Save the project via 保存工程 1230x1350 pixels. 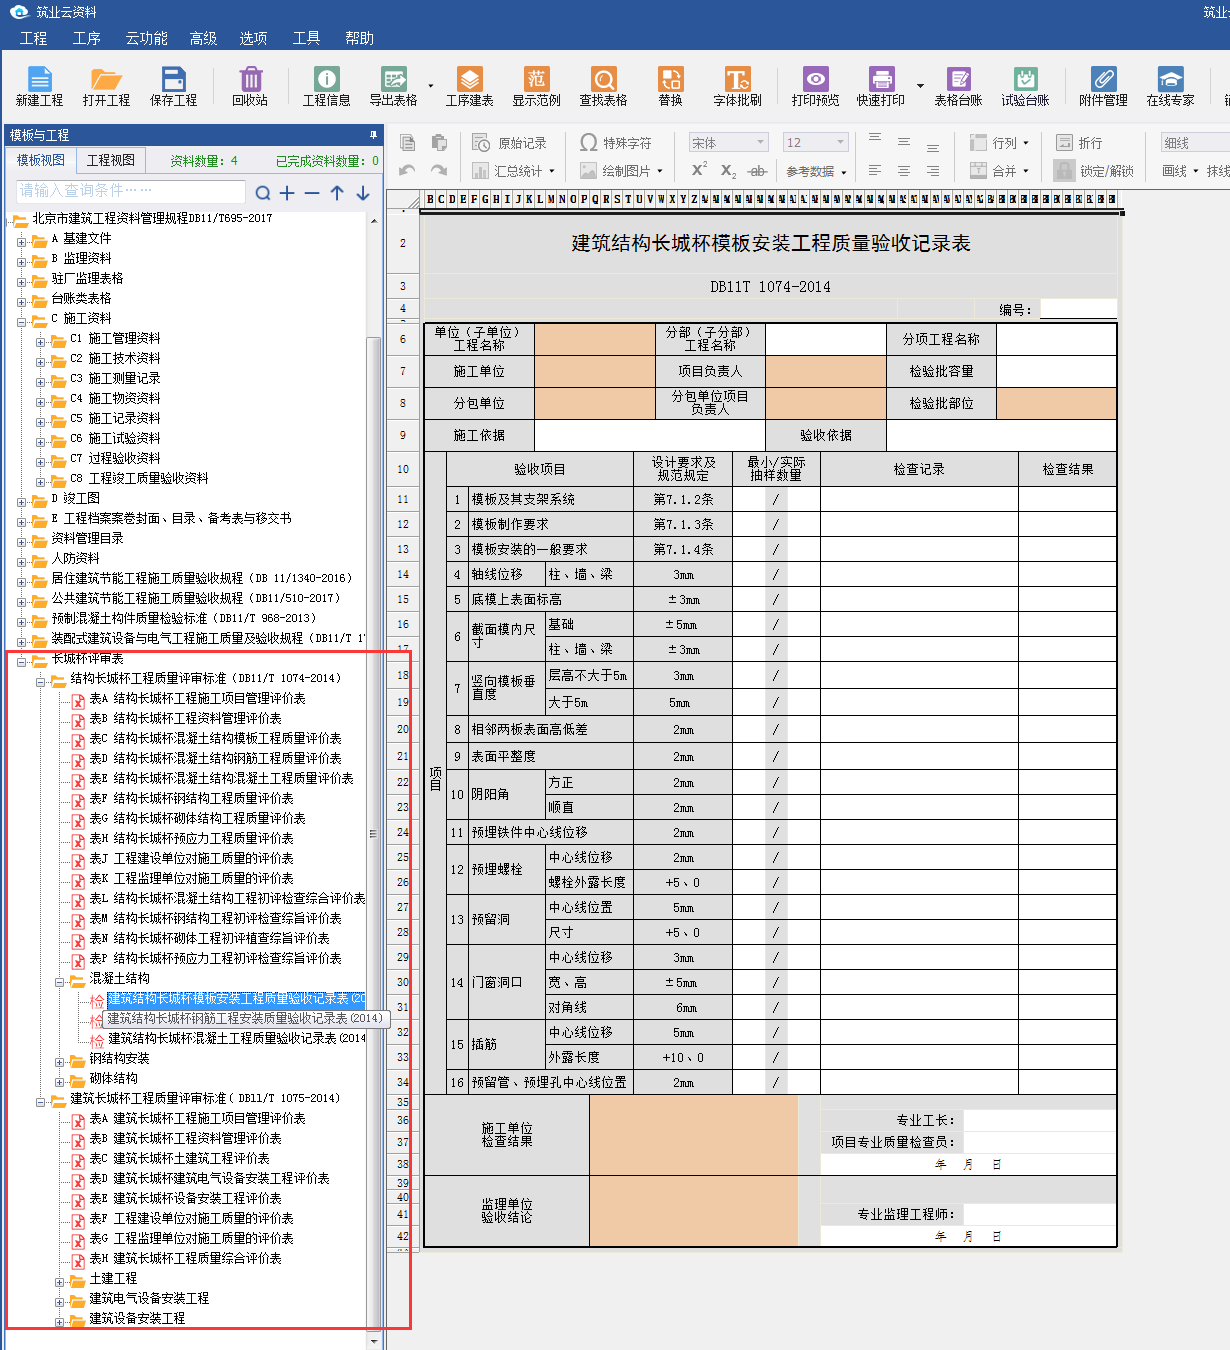173,86
